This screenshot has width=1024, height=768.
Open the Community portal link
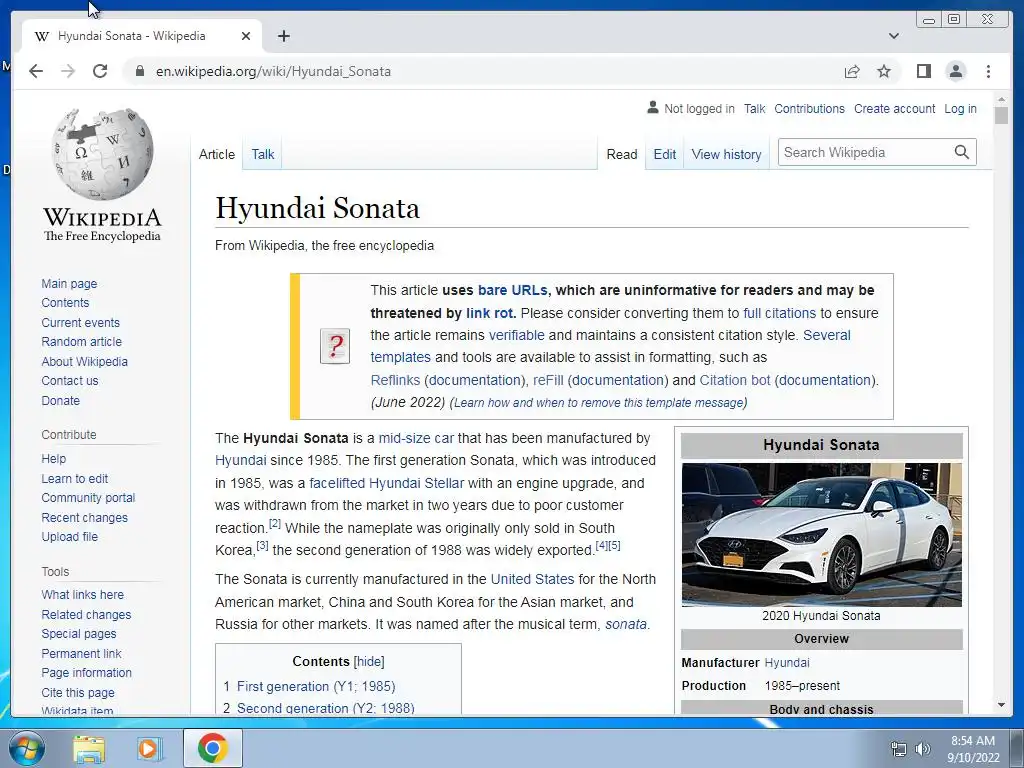pyautogui.click(x=88, y=498)
